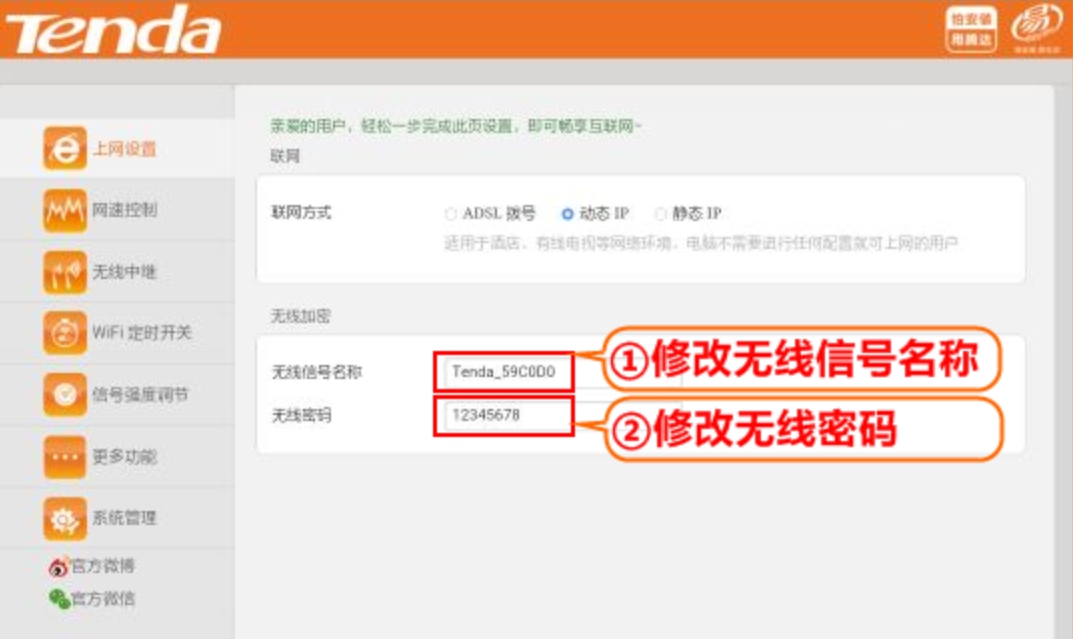Click the round swirl logo in header
This screenshot has width=1073, height=639.
pyautogui.click(x=1037, y=27)
